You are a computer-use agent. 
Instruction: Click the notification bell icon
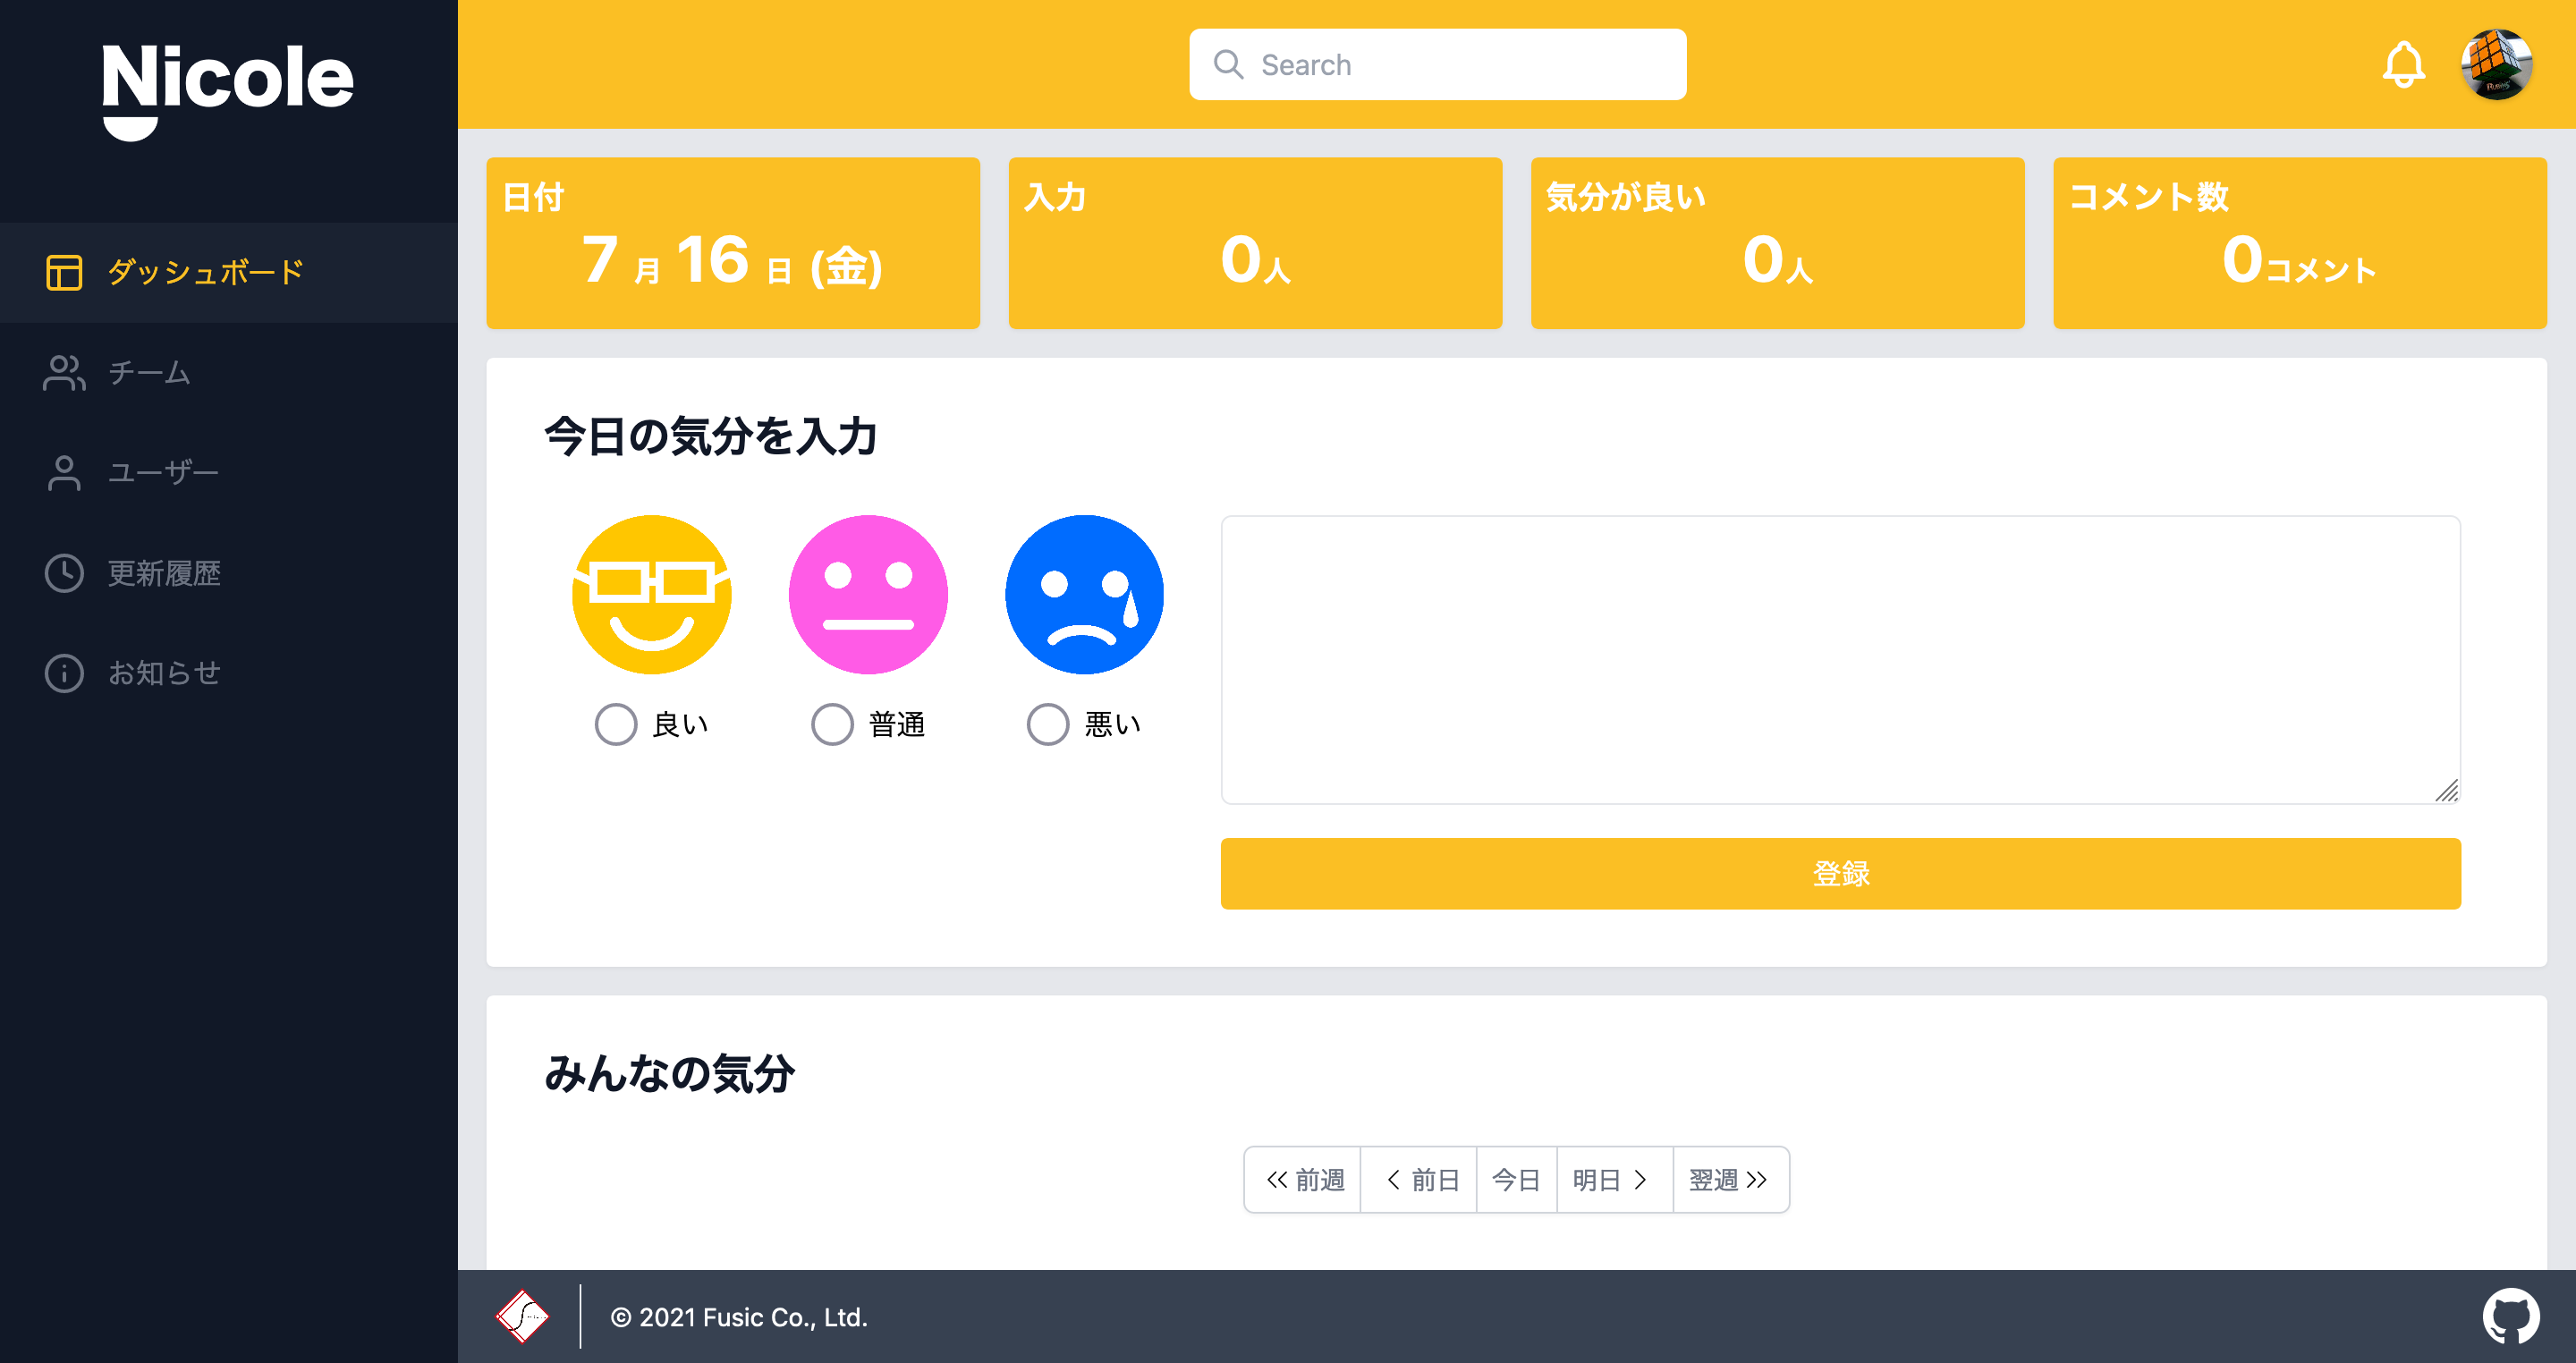pos(2403,65)
